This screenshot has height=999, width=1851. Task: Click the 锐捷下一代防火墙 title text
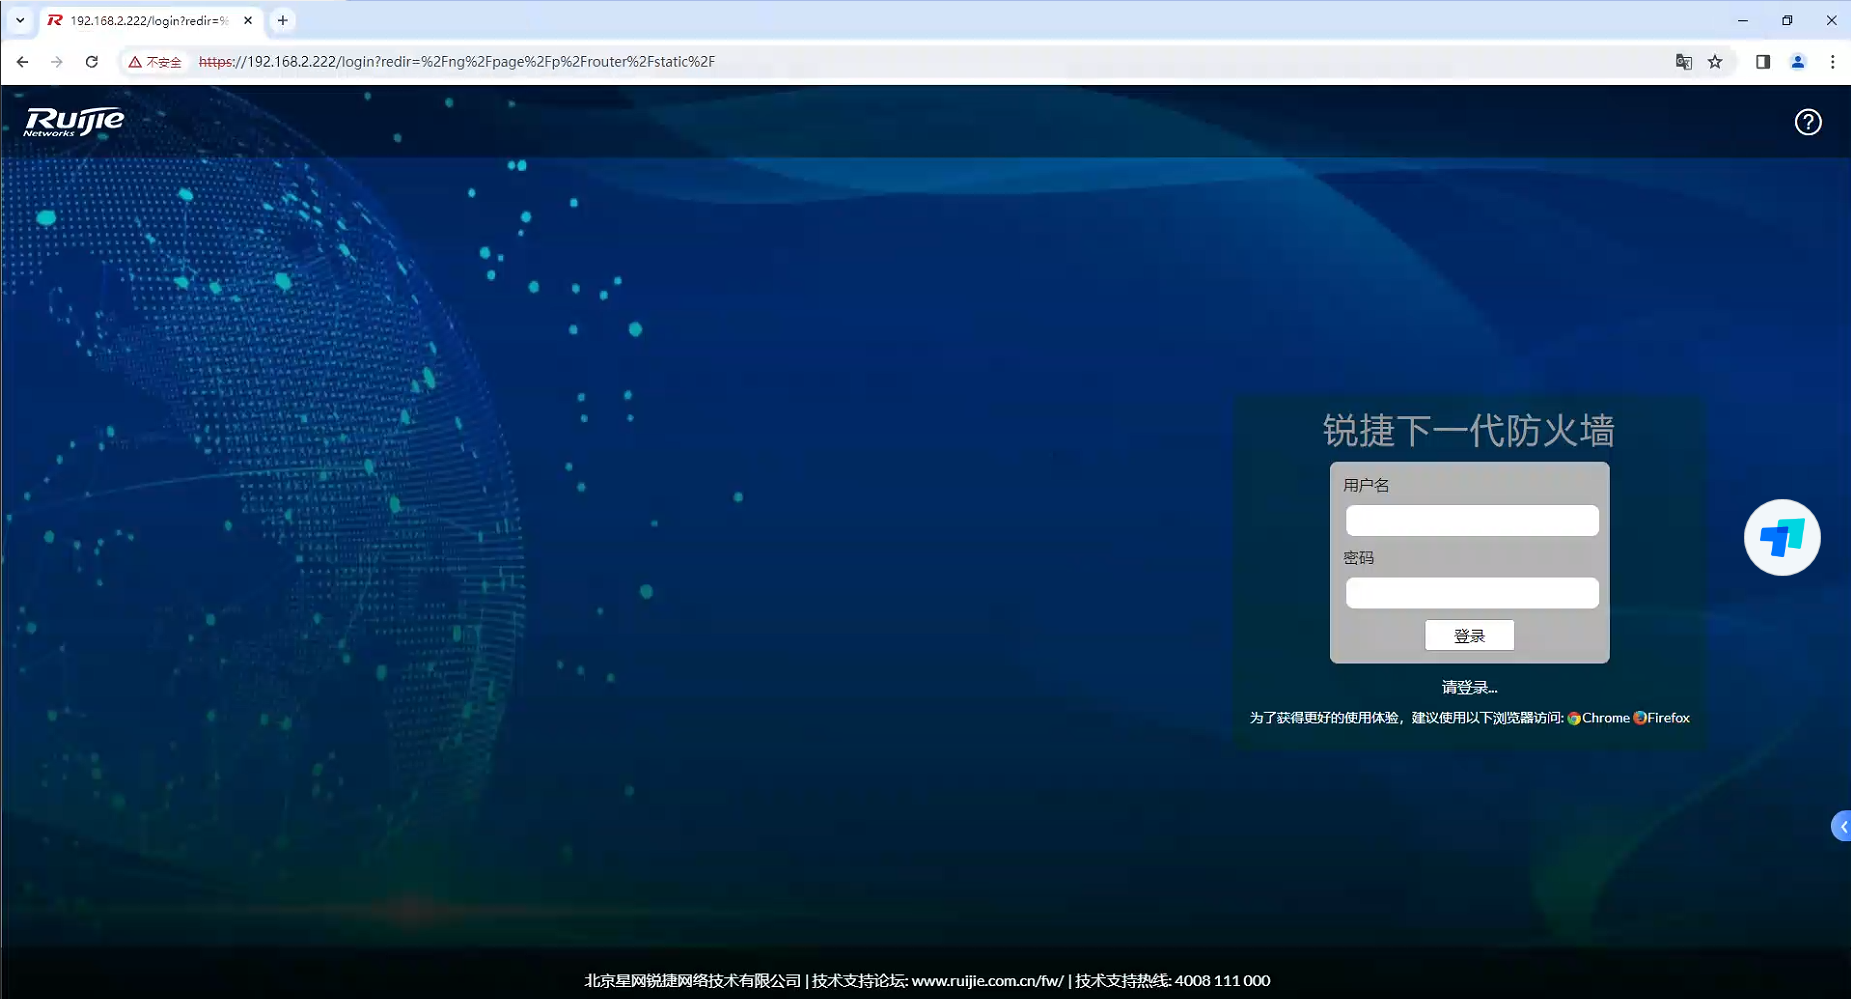1469,431
